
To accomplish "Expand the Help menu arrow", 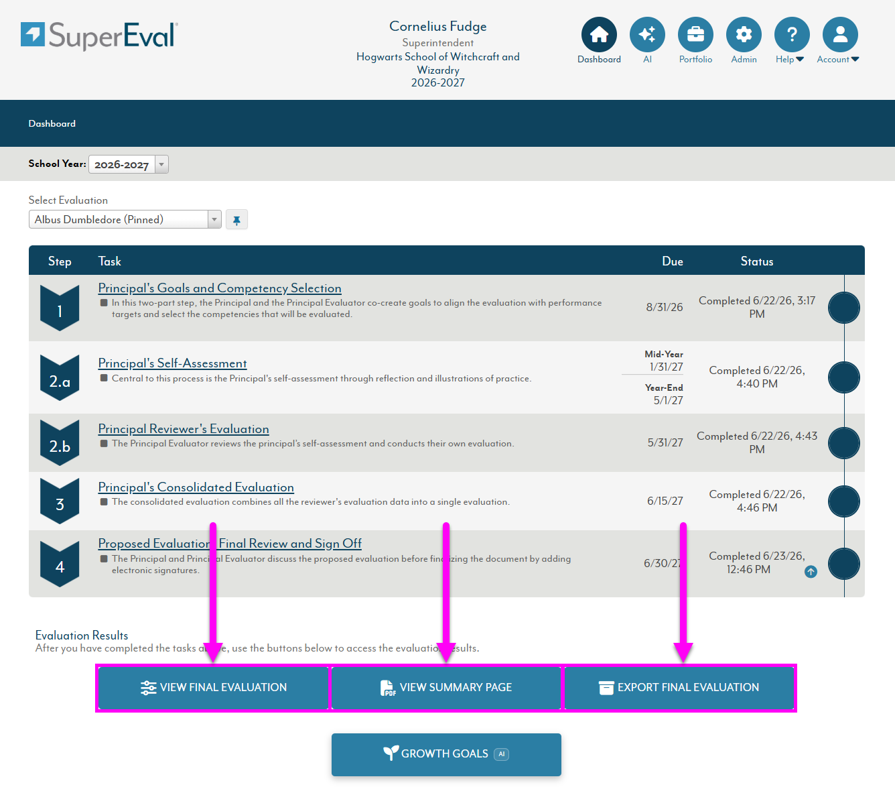I will click(x=800, y=59).
